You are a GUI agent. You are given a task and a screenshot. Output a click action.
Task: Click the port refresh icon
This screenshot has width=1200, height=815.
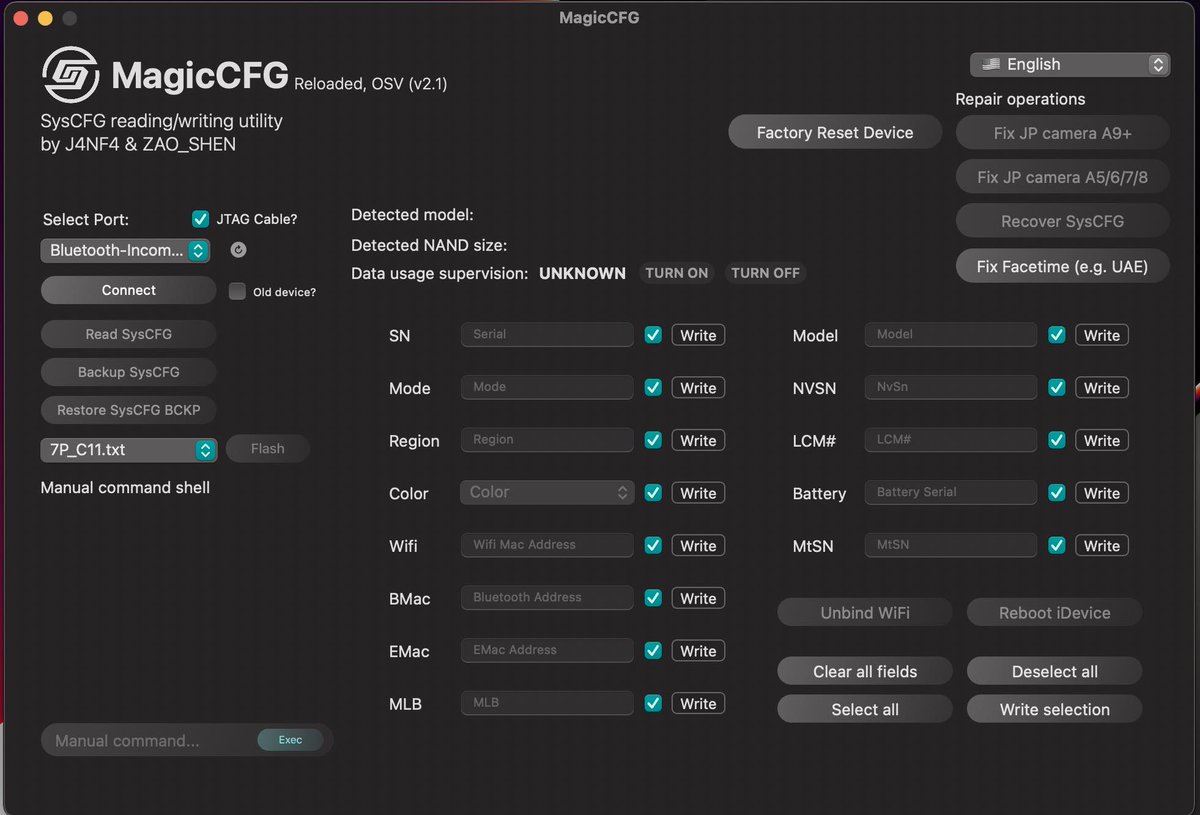click(x=238, y=250)
